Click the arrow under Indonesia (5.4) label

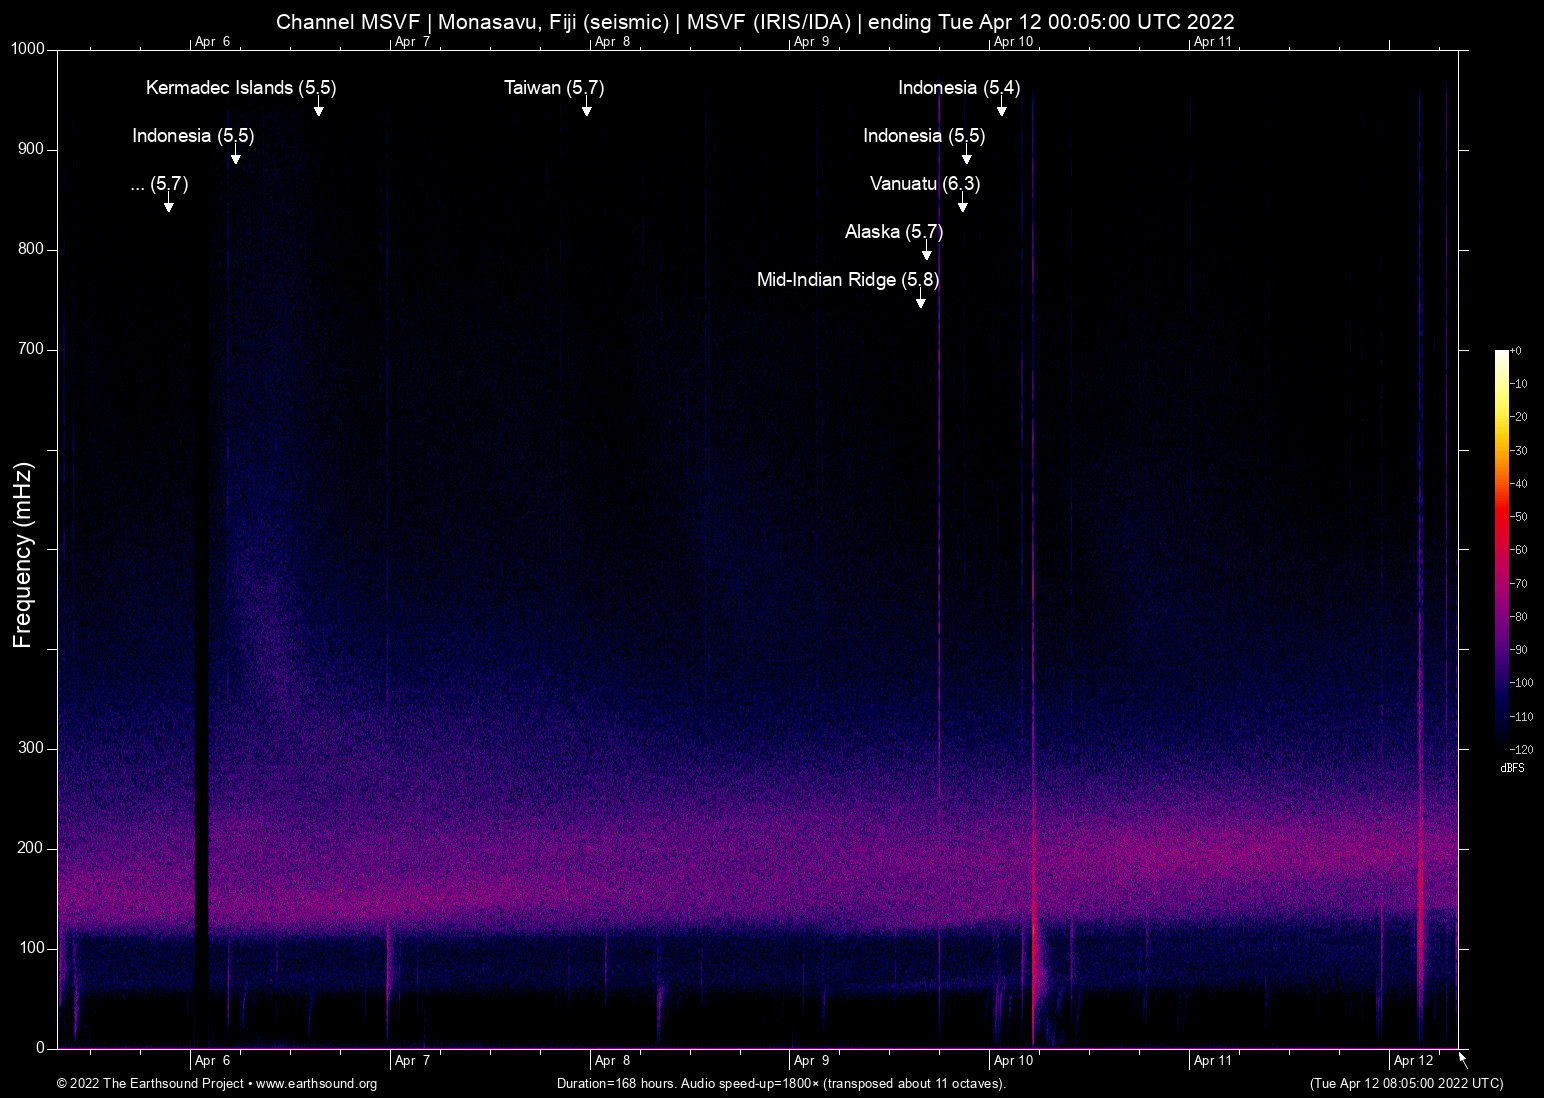(1001, 108)
